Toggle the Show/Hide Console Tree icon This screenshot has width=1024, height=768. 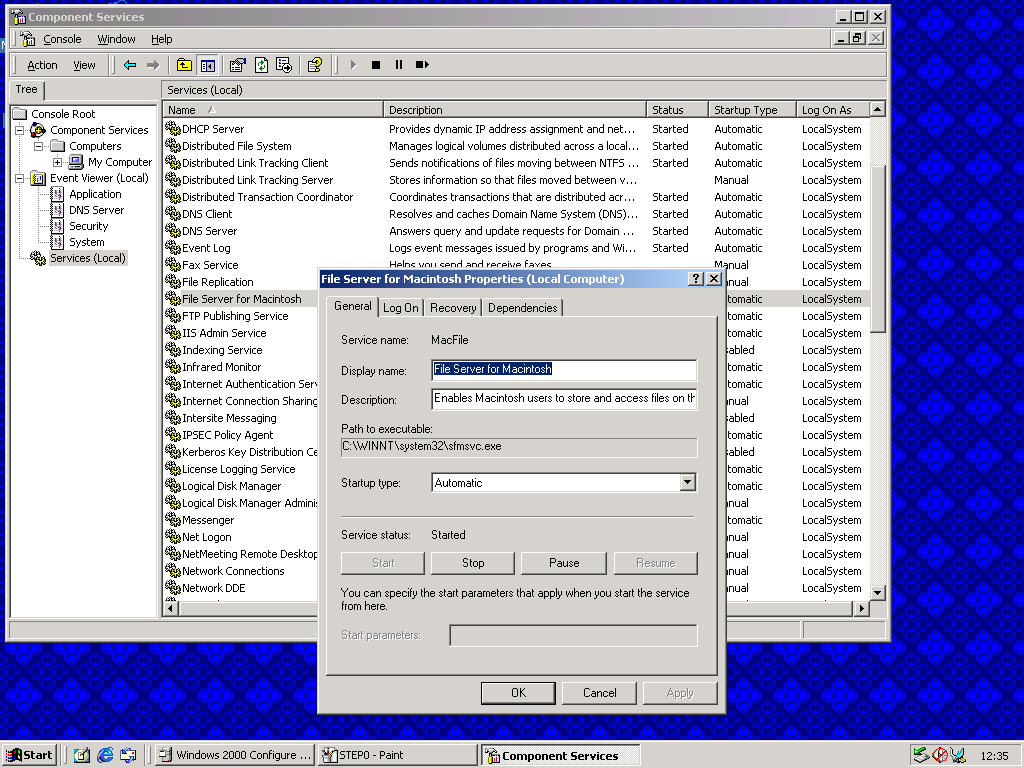point(208,65)
